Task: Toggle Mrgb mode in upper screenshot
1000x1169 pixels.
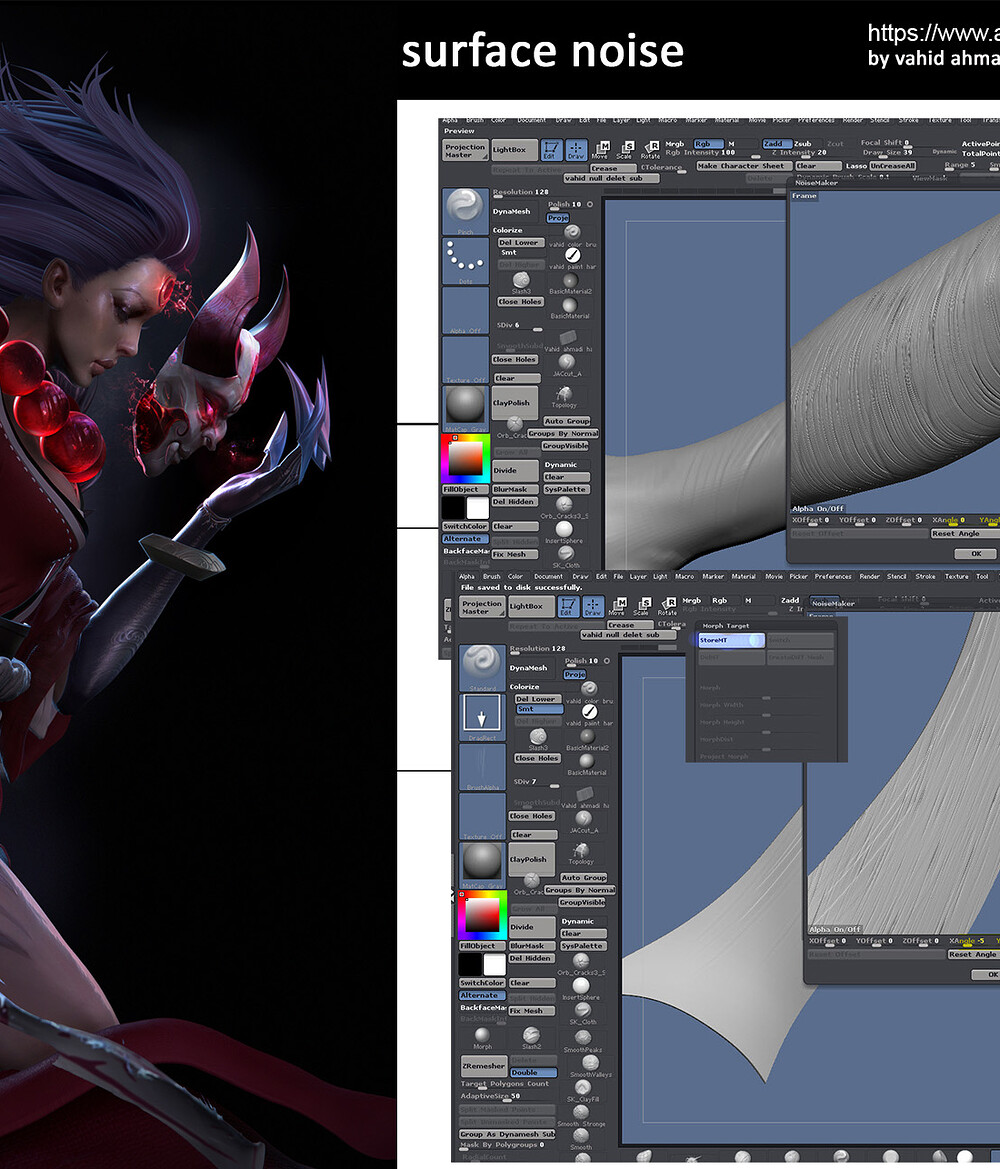Action: coord(675,143)
